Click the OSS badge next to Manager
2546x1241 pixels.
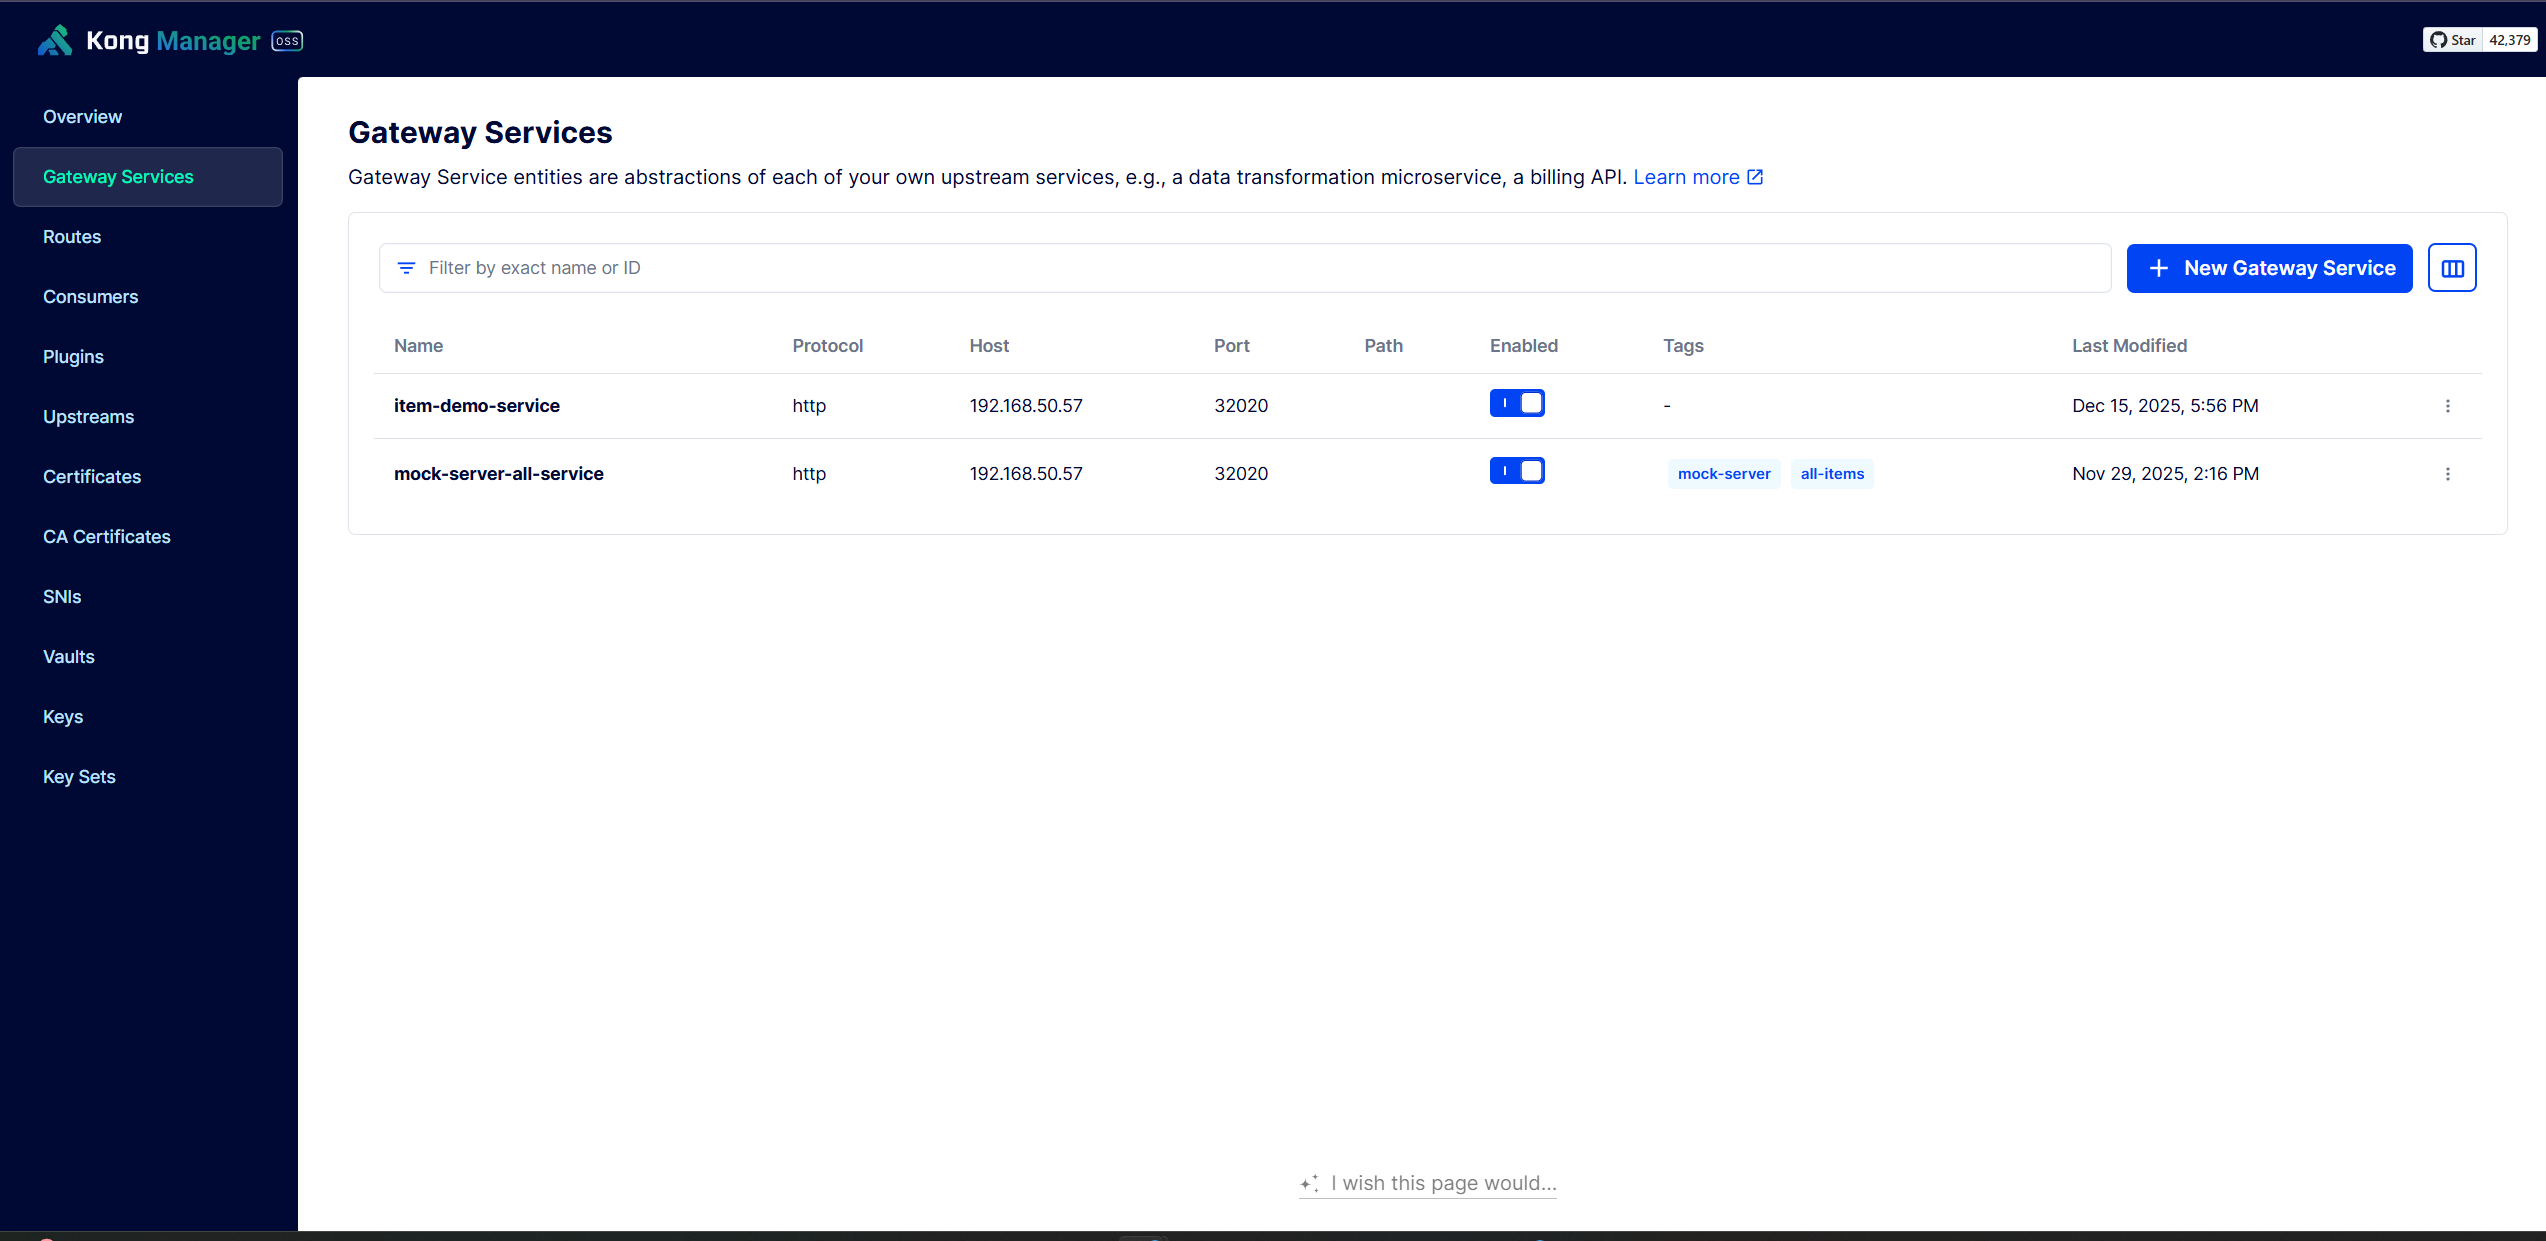point(287,41)
